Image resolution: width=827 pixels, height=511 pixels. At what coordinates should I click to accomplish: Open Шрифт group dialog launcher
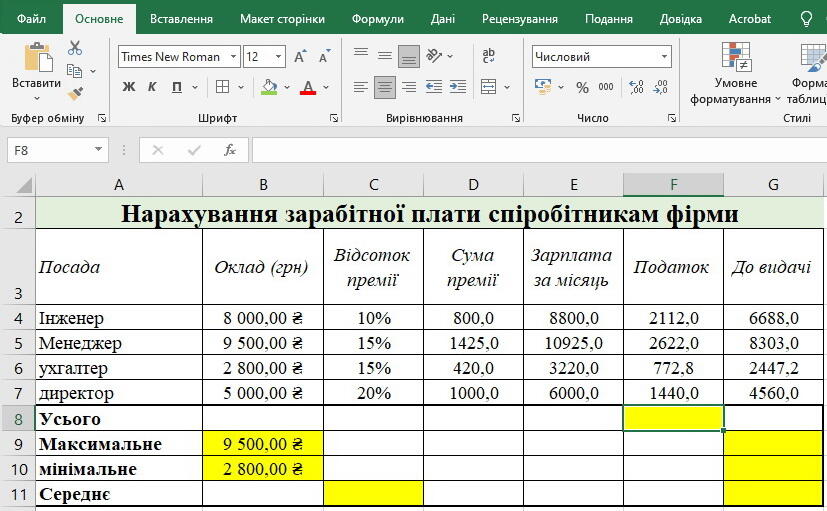334,119
